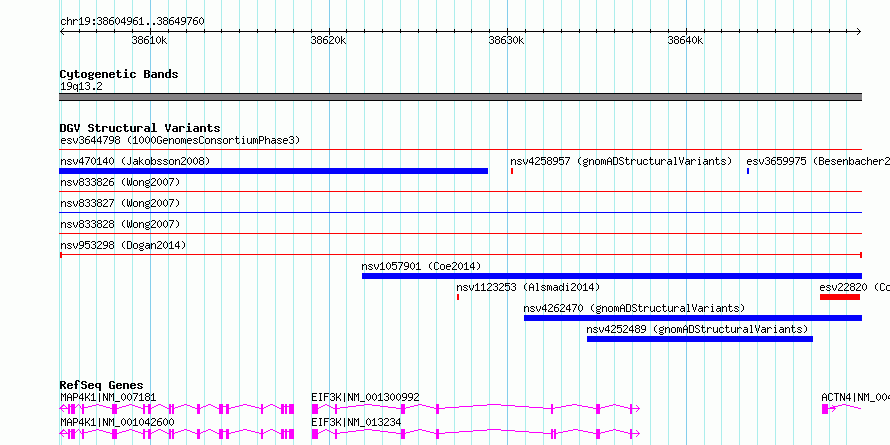Open nsv4252489 gnomADStructuralVariants label

pos(697,329)
